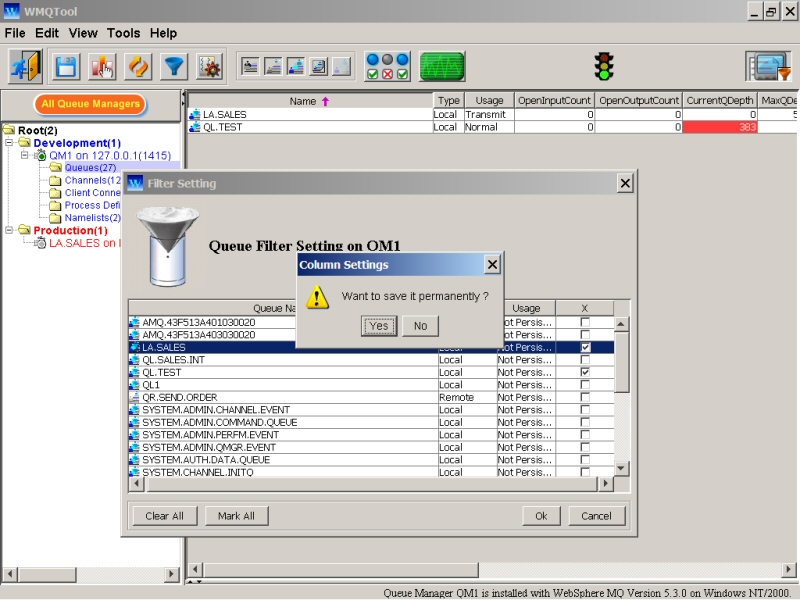The height and width of the screenshot is (600, 800).
Task: Close the Filter Setting dialog
Action: pyautogui.click(x=625, y=183)
